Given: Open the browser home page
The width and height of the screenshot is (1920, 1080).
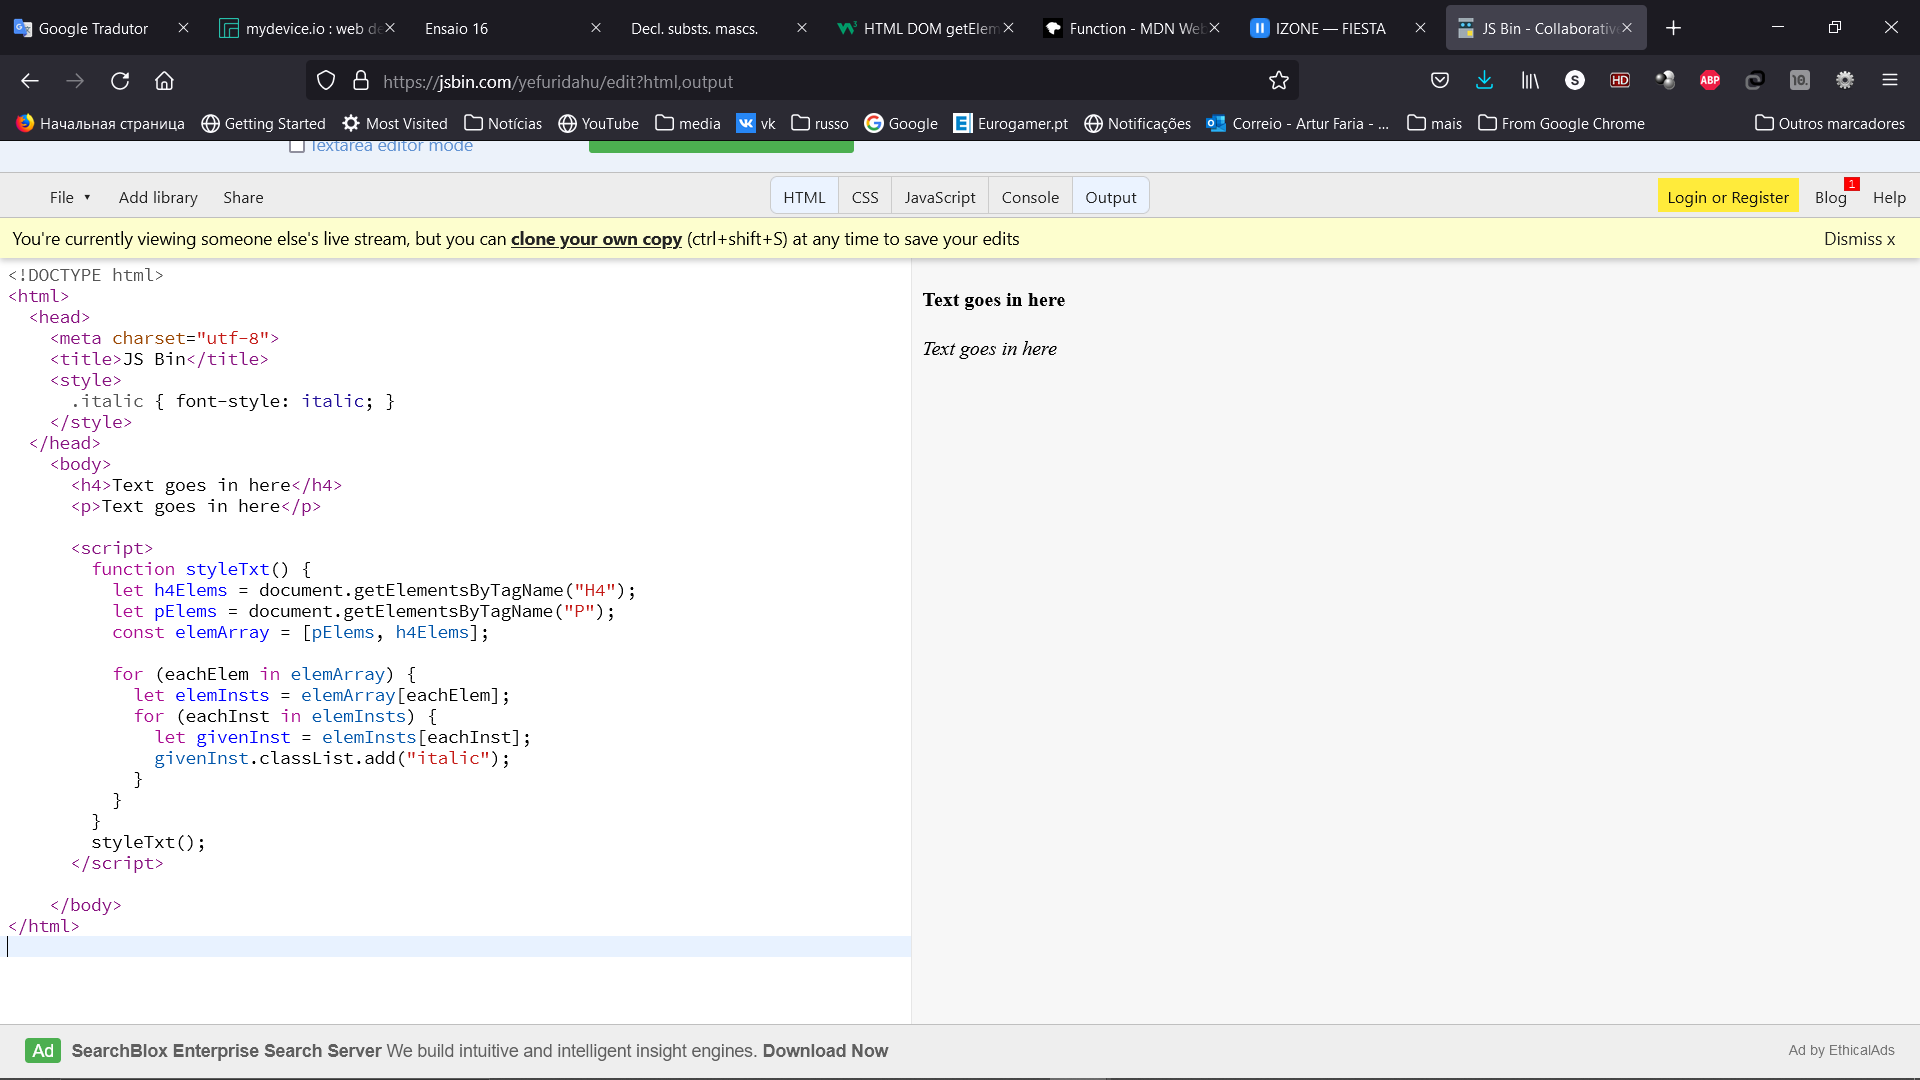Looking at the screenshot, I should pyautogui.click(x=164, y=81).
